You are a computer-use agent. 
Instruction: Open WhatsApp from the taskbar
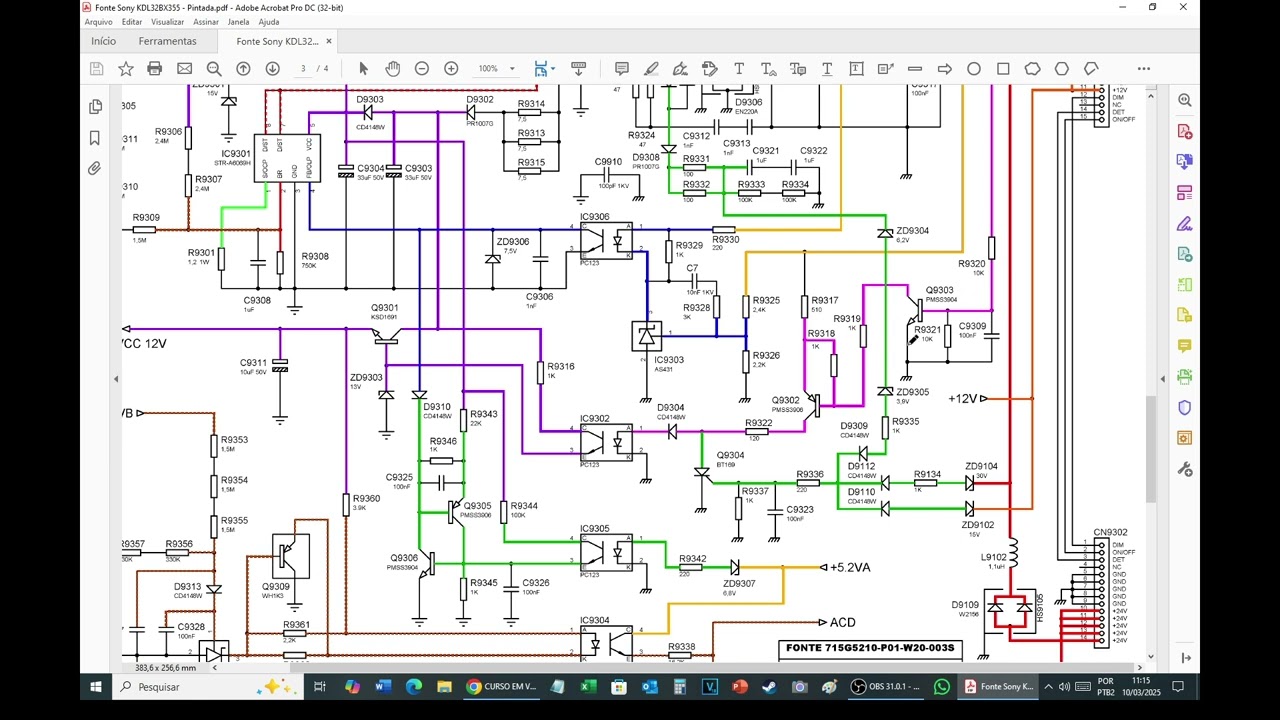942,687
